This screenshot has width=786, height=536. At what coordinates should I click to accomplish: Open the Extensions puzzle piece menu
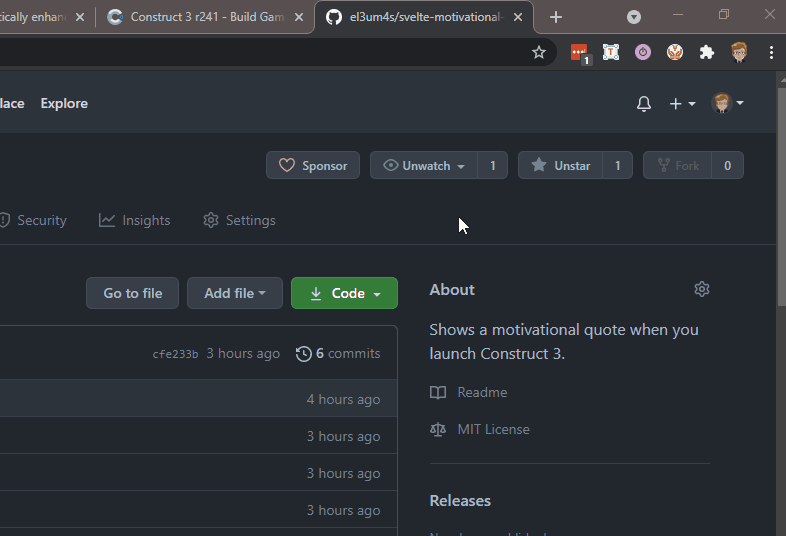tap(707, 52)
